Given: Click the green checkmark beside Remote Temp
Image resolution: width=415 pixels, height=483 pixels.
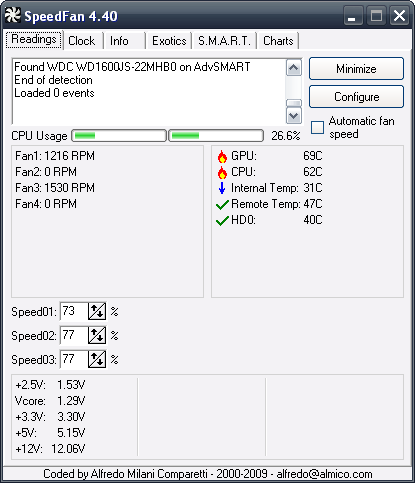Looking at the screenshot, I should [x=222, y=204].
